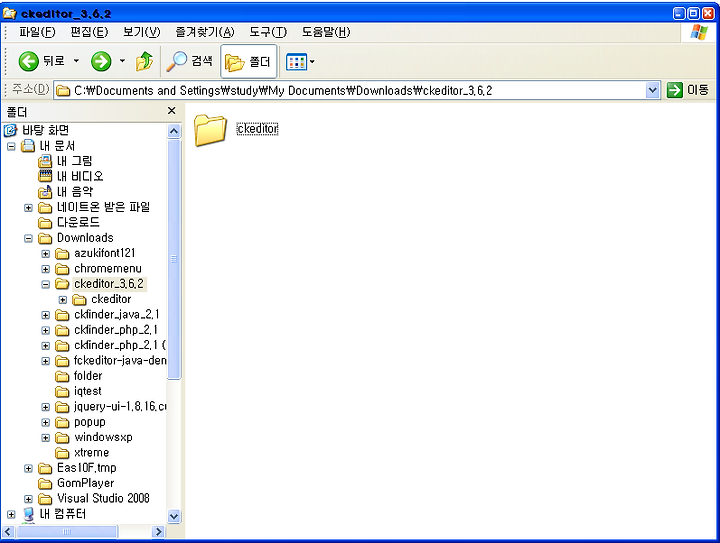Click the address bar path field
Viewport: 720px width, 543px height.
coord(350,90)
